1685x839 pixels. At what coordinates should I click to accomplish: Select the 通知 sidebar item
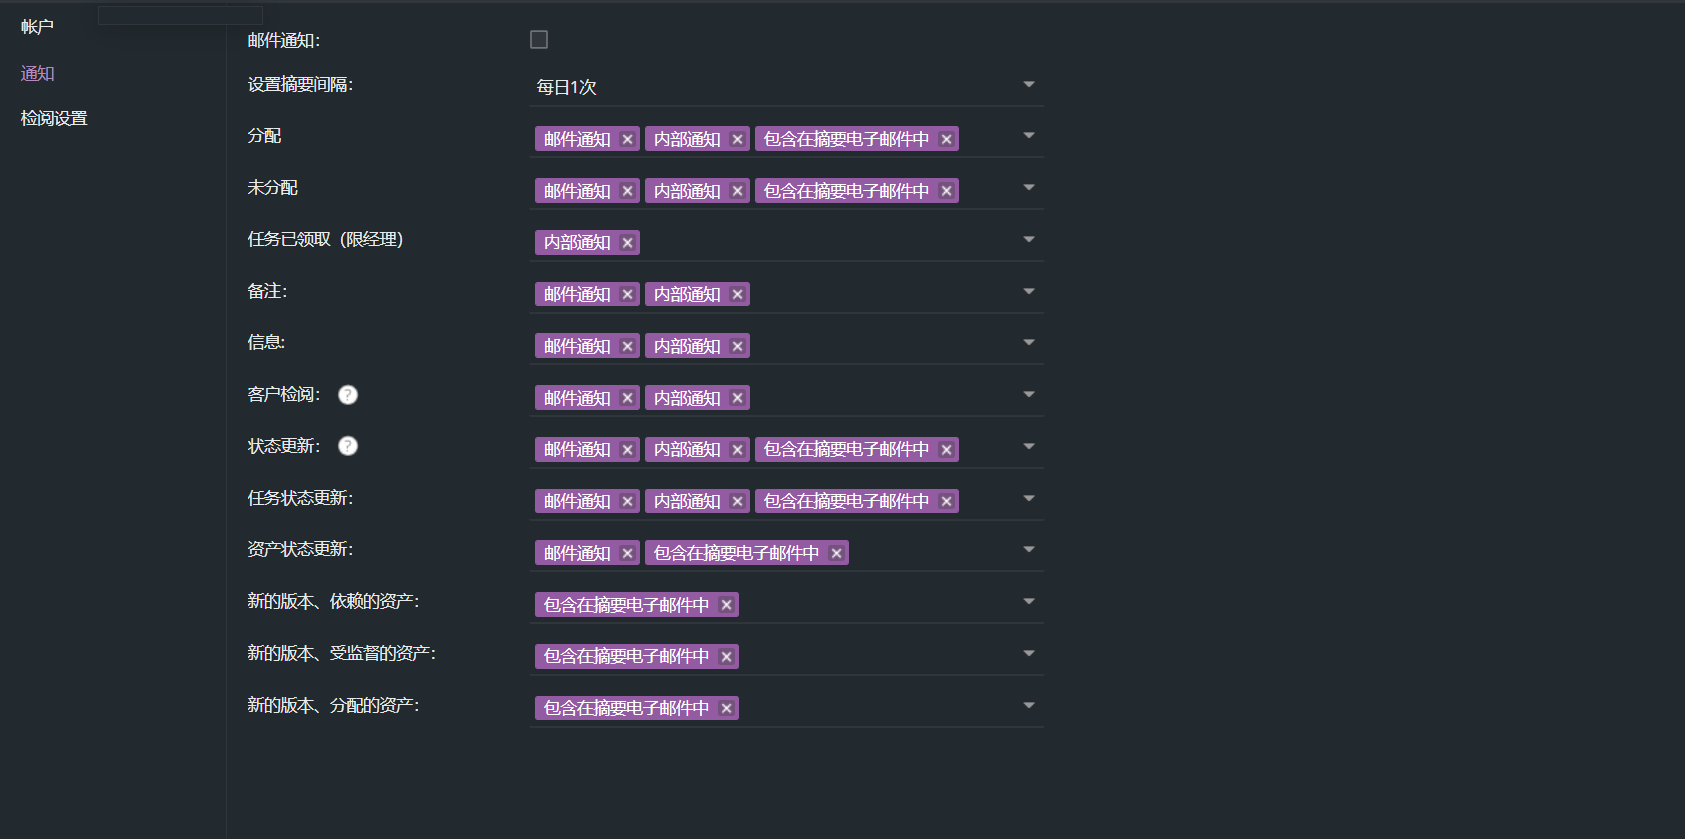click(x=38, y=73)
